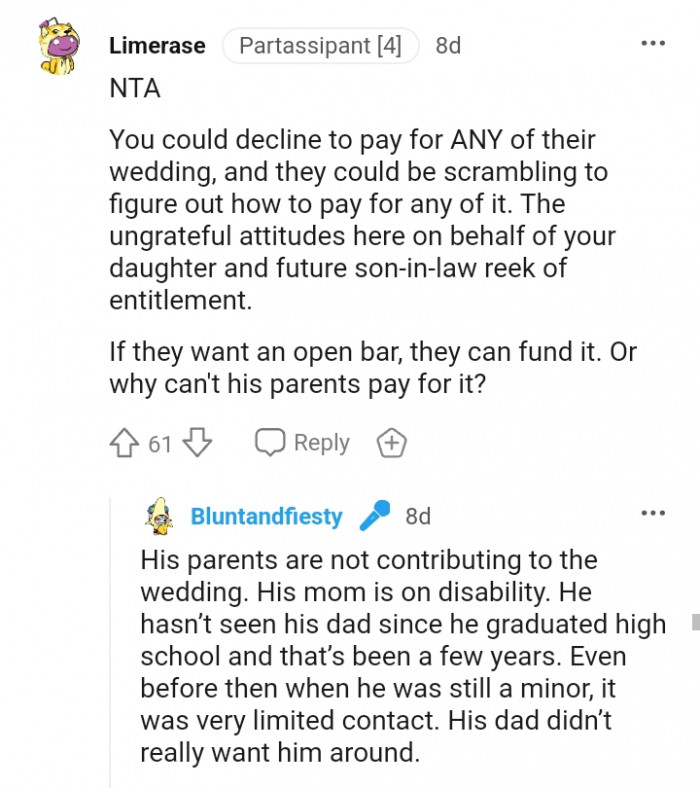The height and width of the screenshot is (788, 700).
Task: Give an award to Limerase's comment
Action: pos(390,442)
